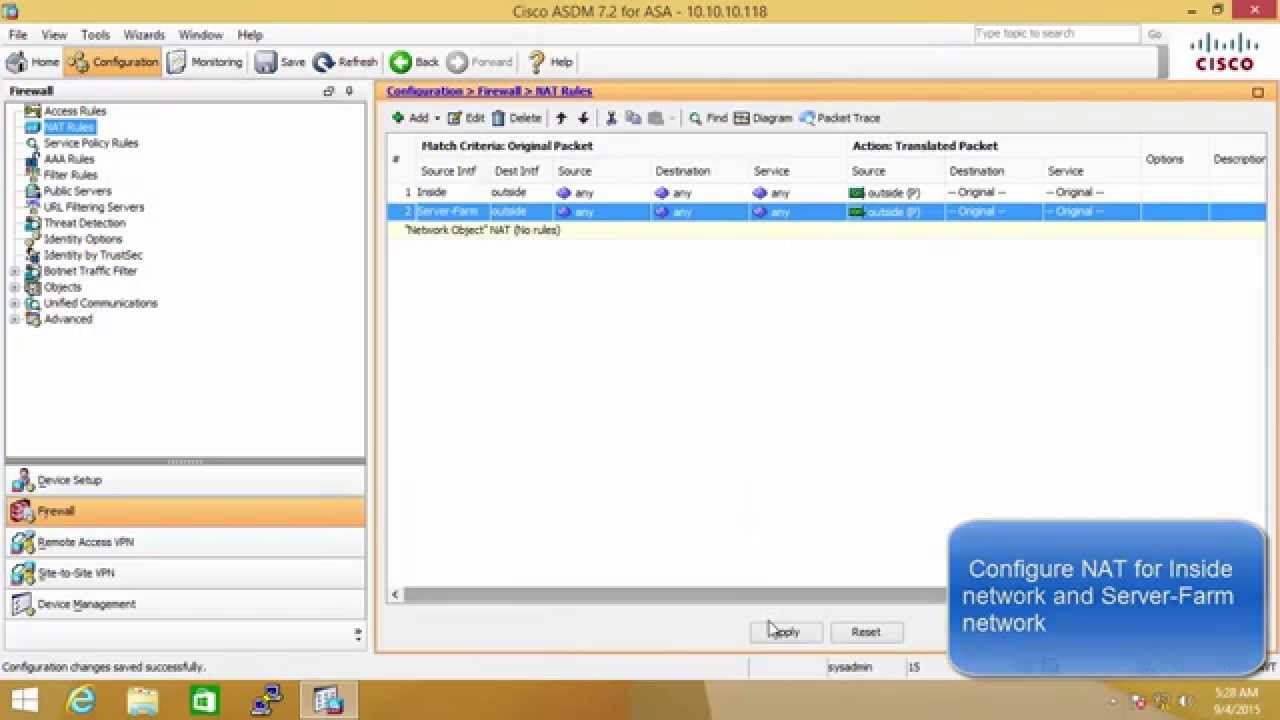Click the Source Intf column header
The width and height of the screenshot is (1280, 720).
(448, 171)
